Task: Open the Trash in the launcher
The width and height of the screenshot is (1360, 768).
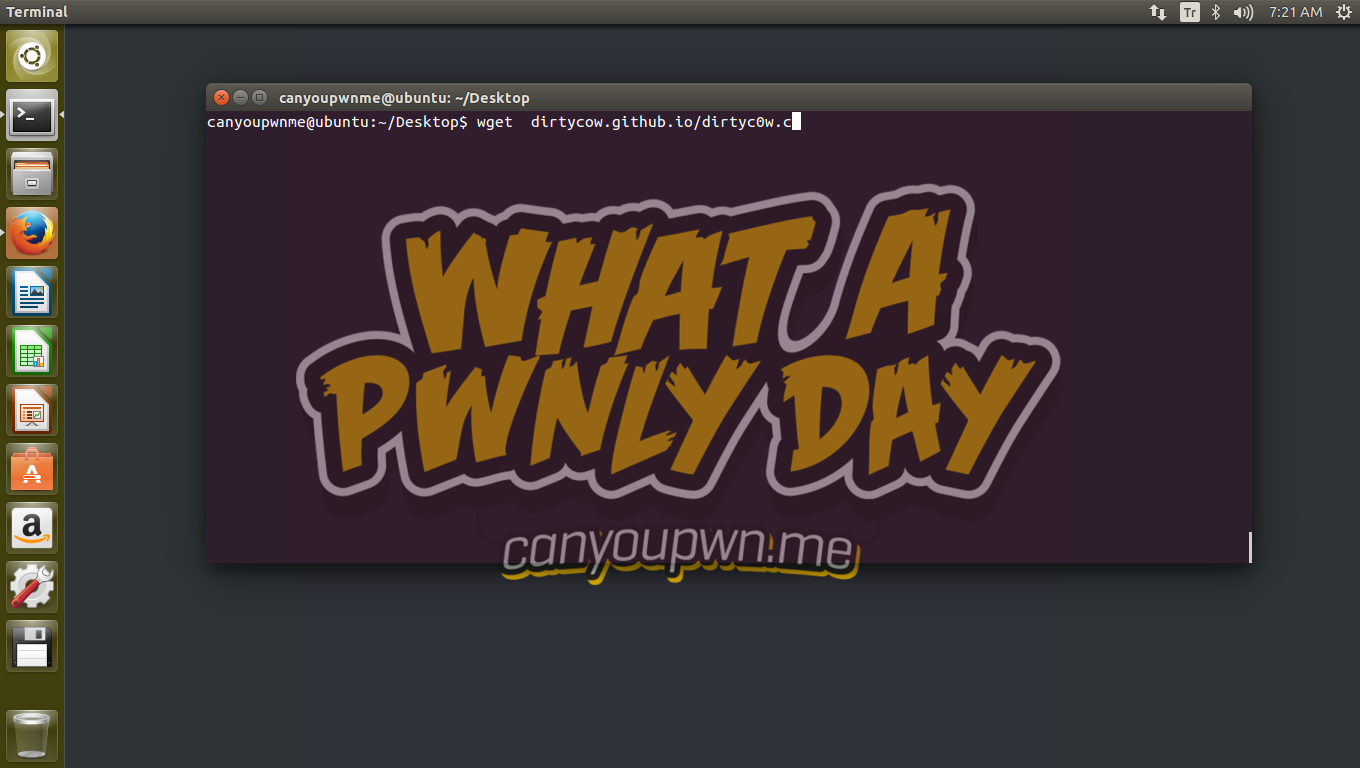Action: 32,735
